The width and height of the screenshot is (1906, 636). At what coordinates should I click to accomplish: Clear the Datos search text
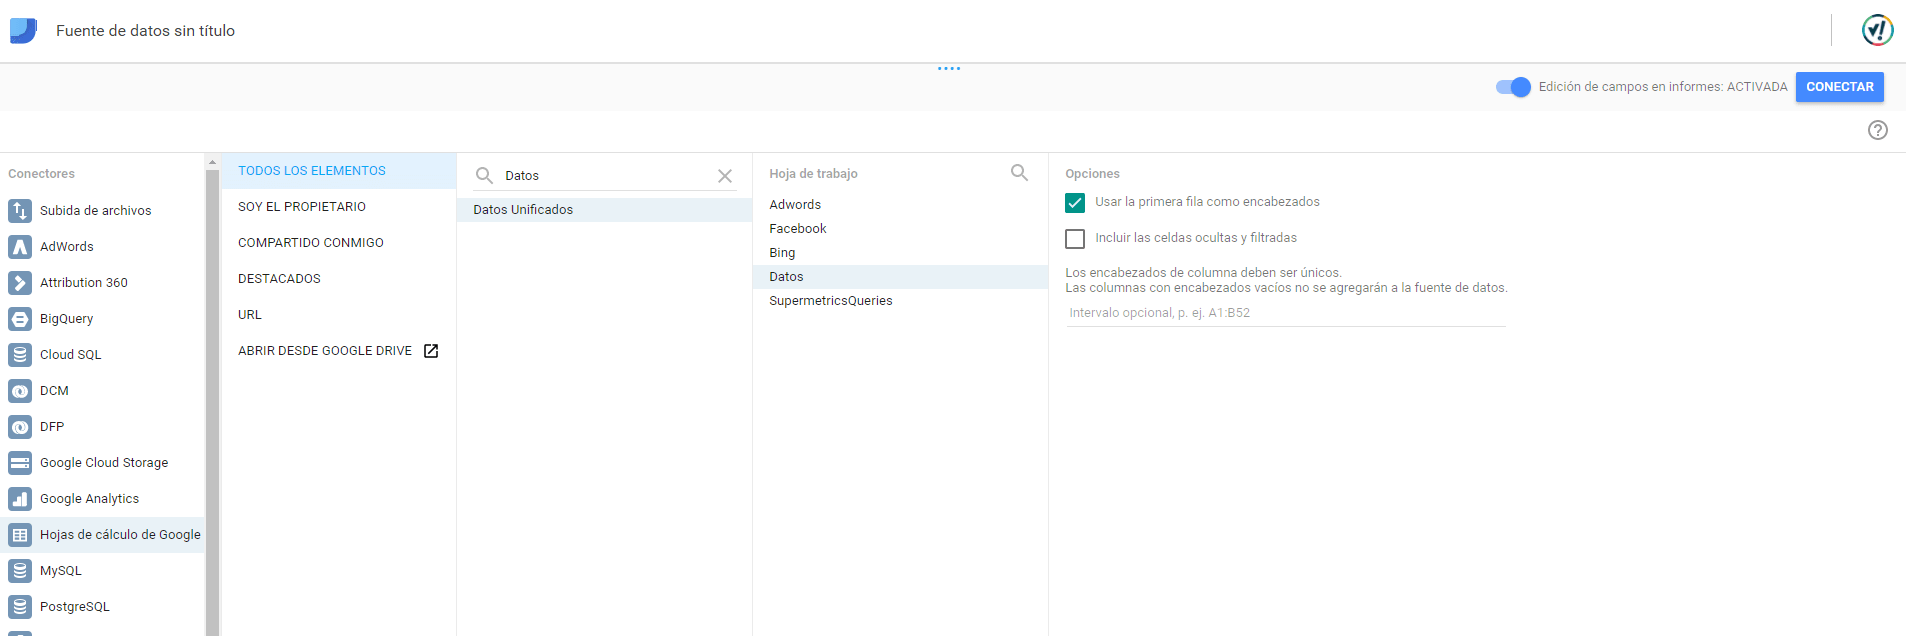725,176
